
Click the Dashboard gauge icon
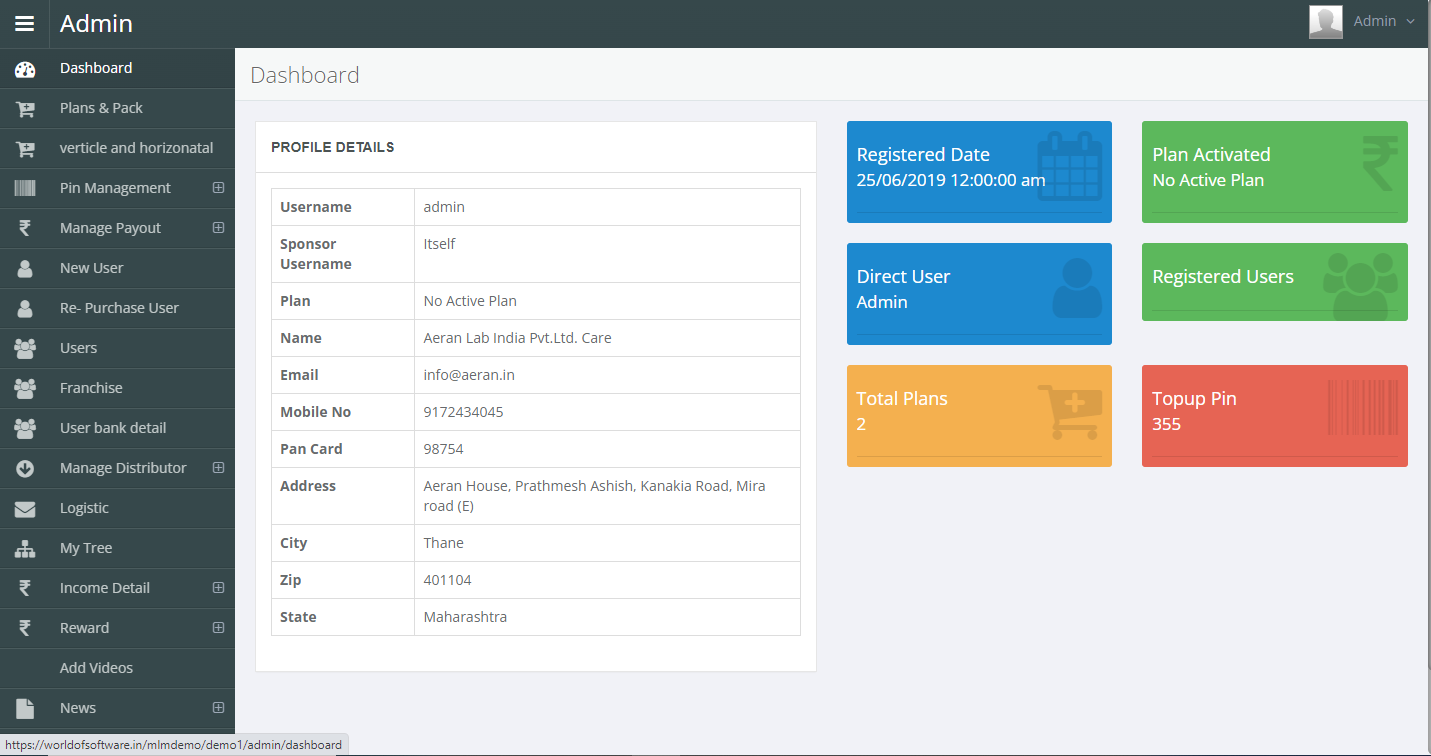click(25, 69)
